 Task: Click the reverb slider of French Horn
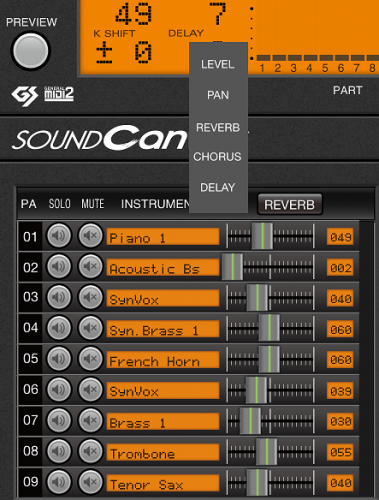click(270, 359)
